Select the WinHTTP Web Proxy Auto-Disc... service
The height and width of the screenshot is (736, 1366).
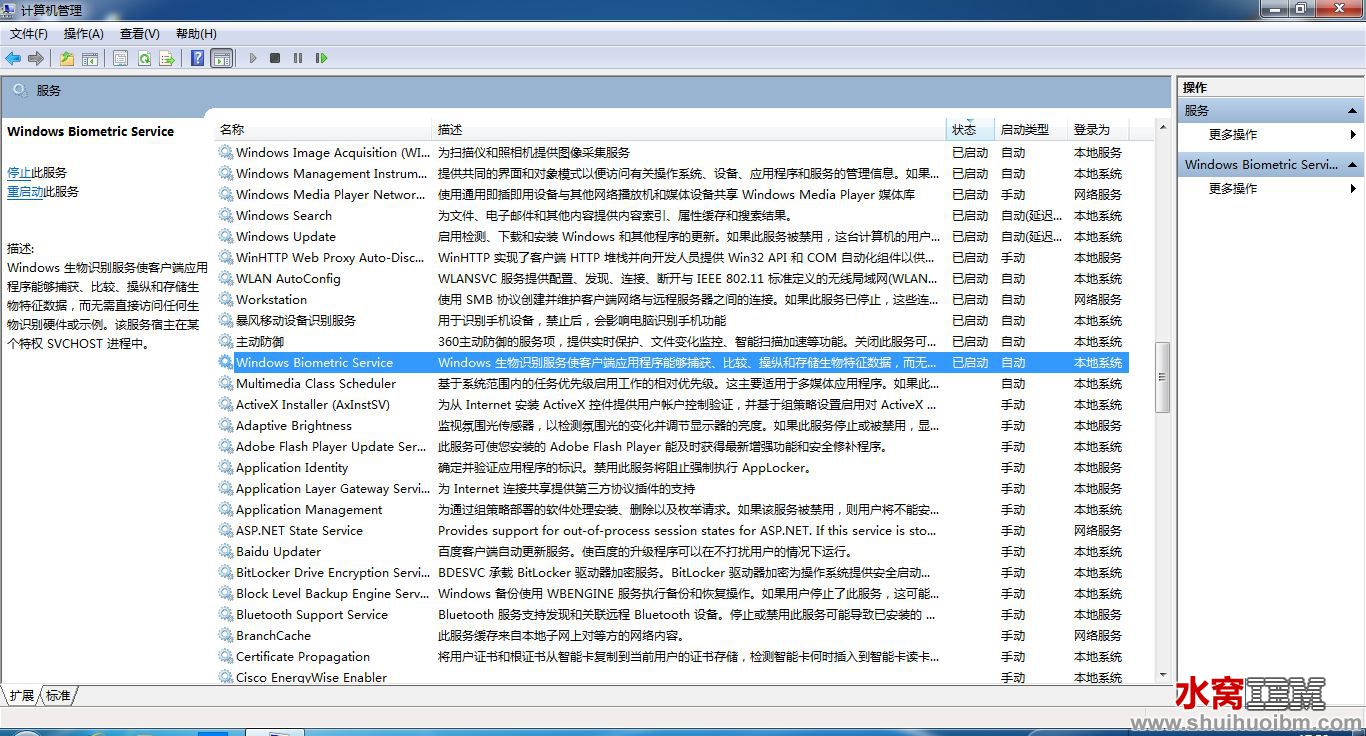(673, 258)
